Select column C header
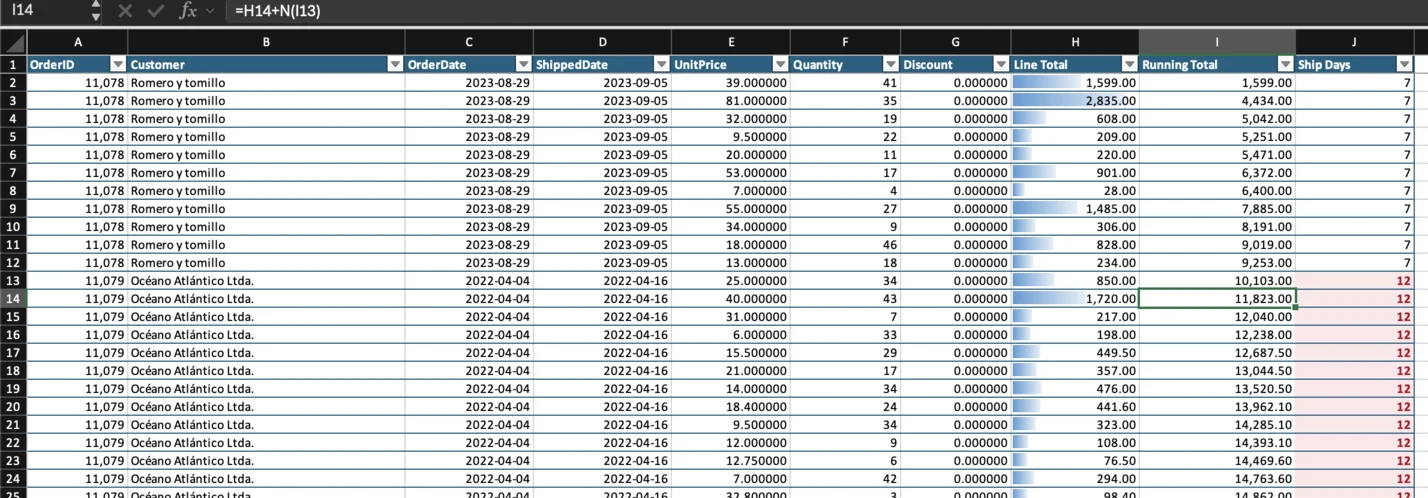 (x=469, y=43)
